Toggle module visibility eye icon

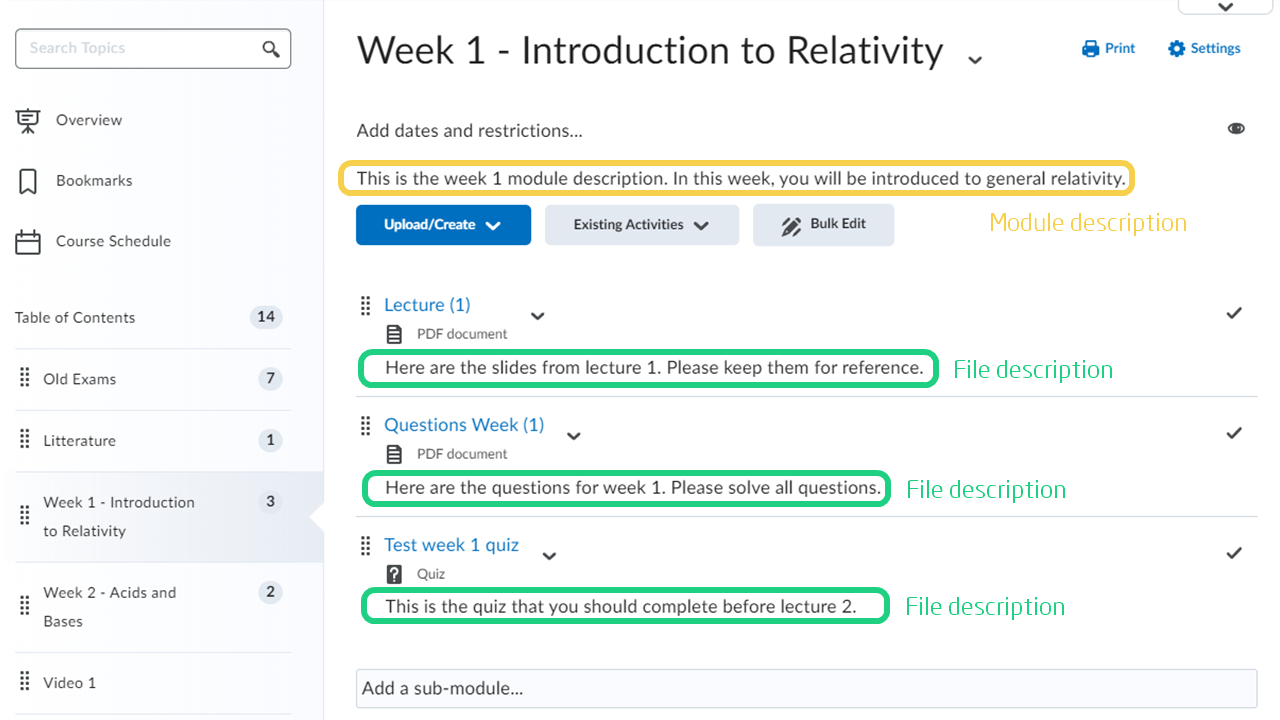point(1236,129)
